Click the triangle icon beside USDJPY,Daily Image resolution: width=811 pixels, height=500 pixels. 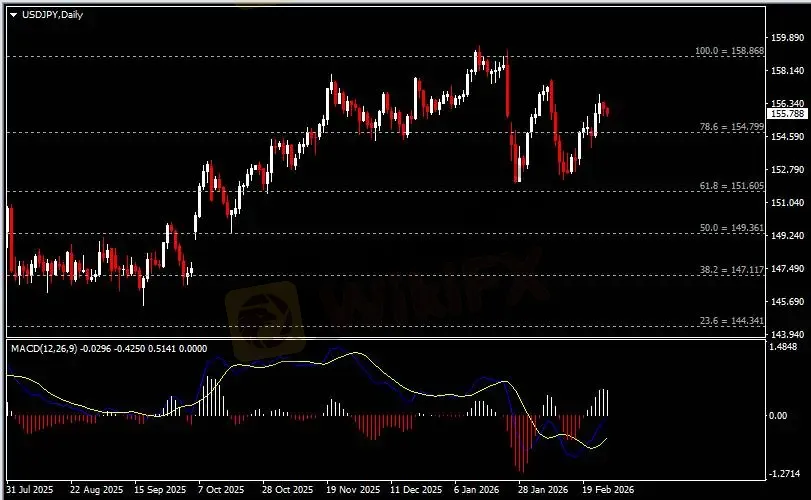(13, 12)
